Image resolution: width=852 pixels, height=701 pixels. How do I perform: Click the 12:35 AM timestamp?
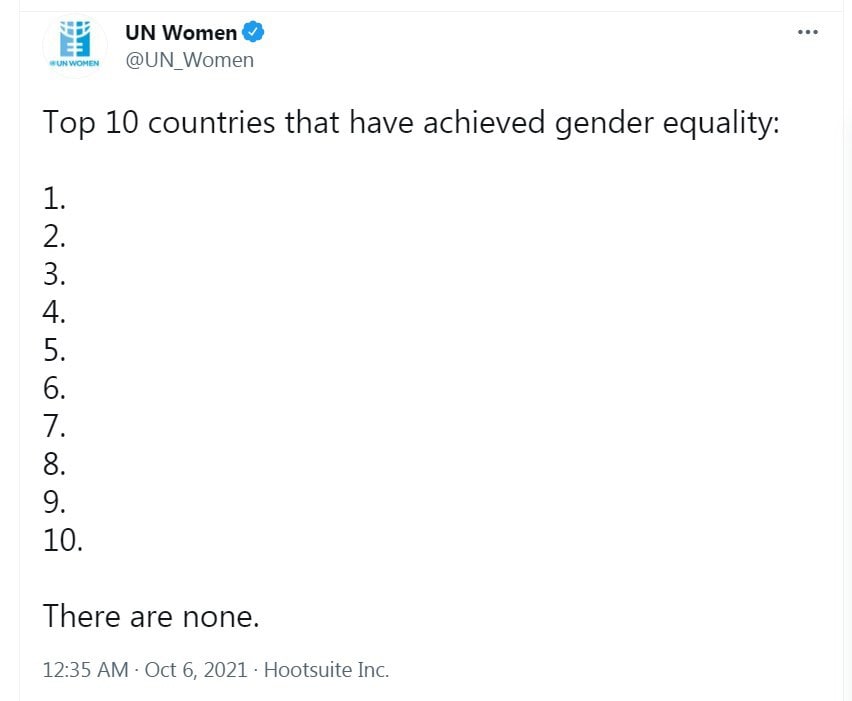tap(85, 669)
